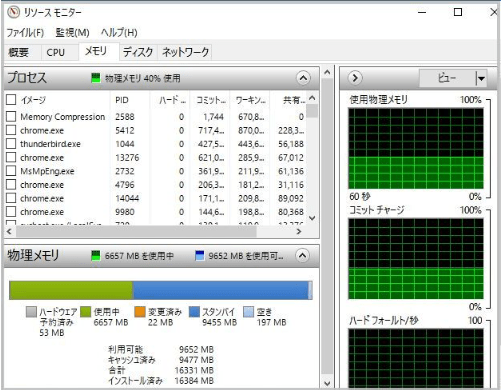
Task: Click the 利用可能 9652 MB value
Action: click(196, 349)
